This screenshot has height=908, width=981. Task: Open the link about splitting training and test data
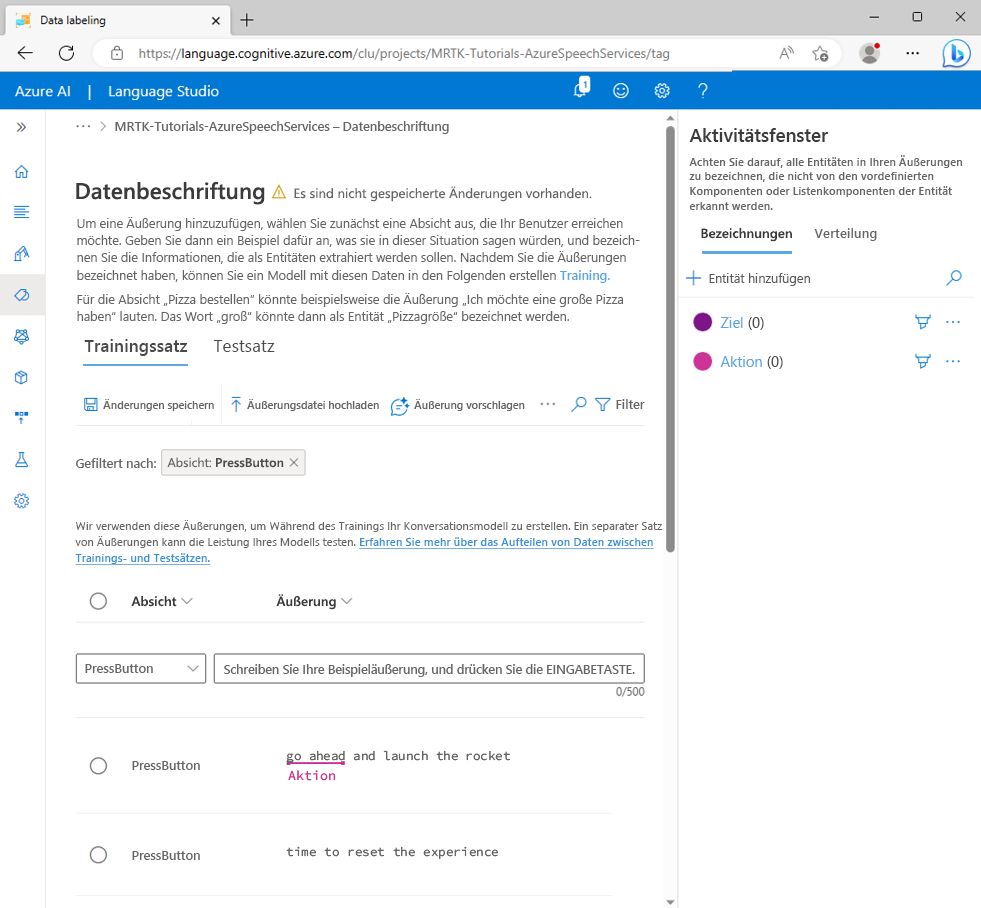point(364,550)
